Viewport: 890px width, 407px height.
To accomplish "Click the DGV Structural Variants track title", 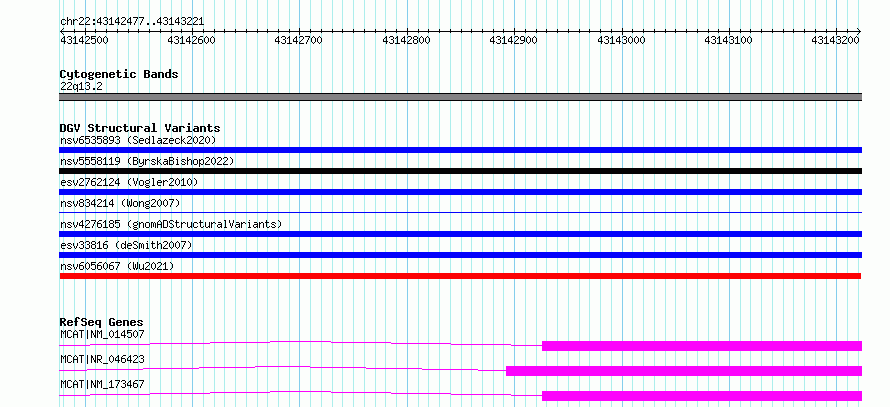I will (x=140, y=128).
